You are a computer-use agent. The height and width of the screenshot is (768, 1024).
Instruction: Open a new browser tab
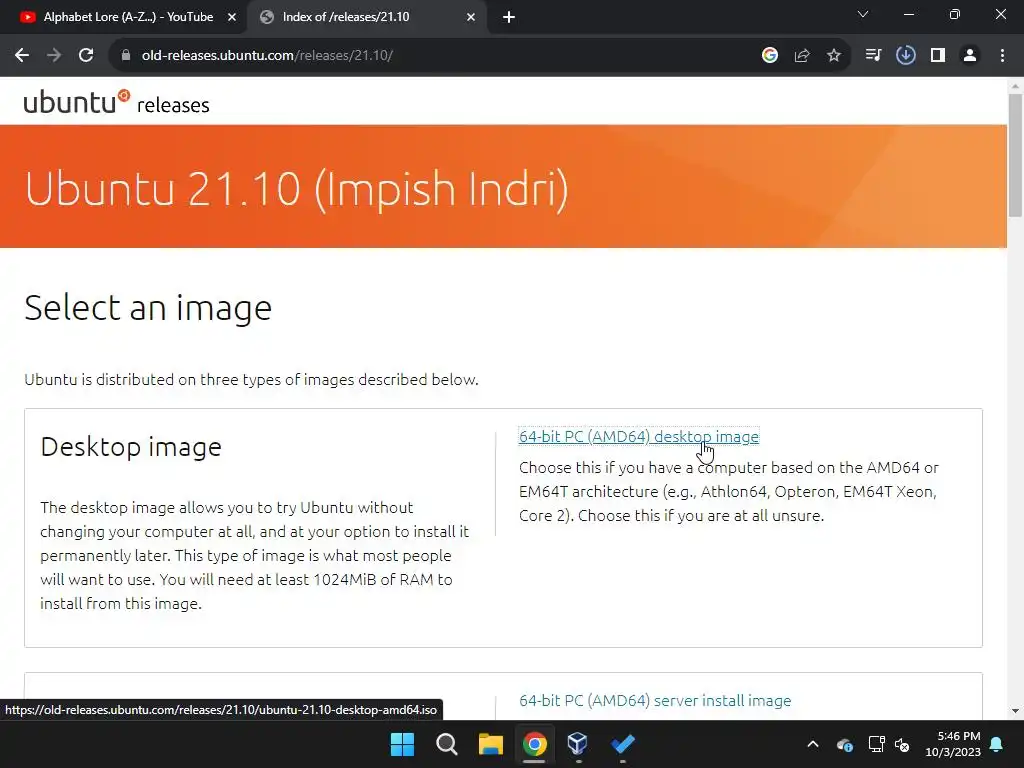pos(509,18)
